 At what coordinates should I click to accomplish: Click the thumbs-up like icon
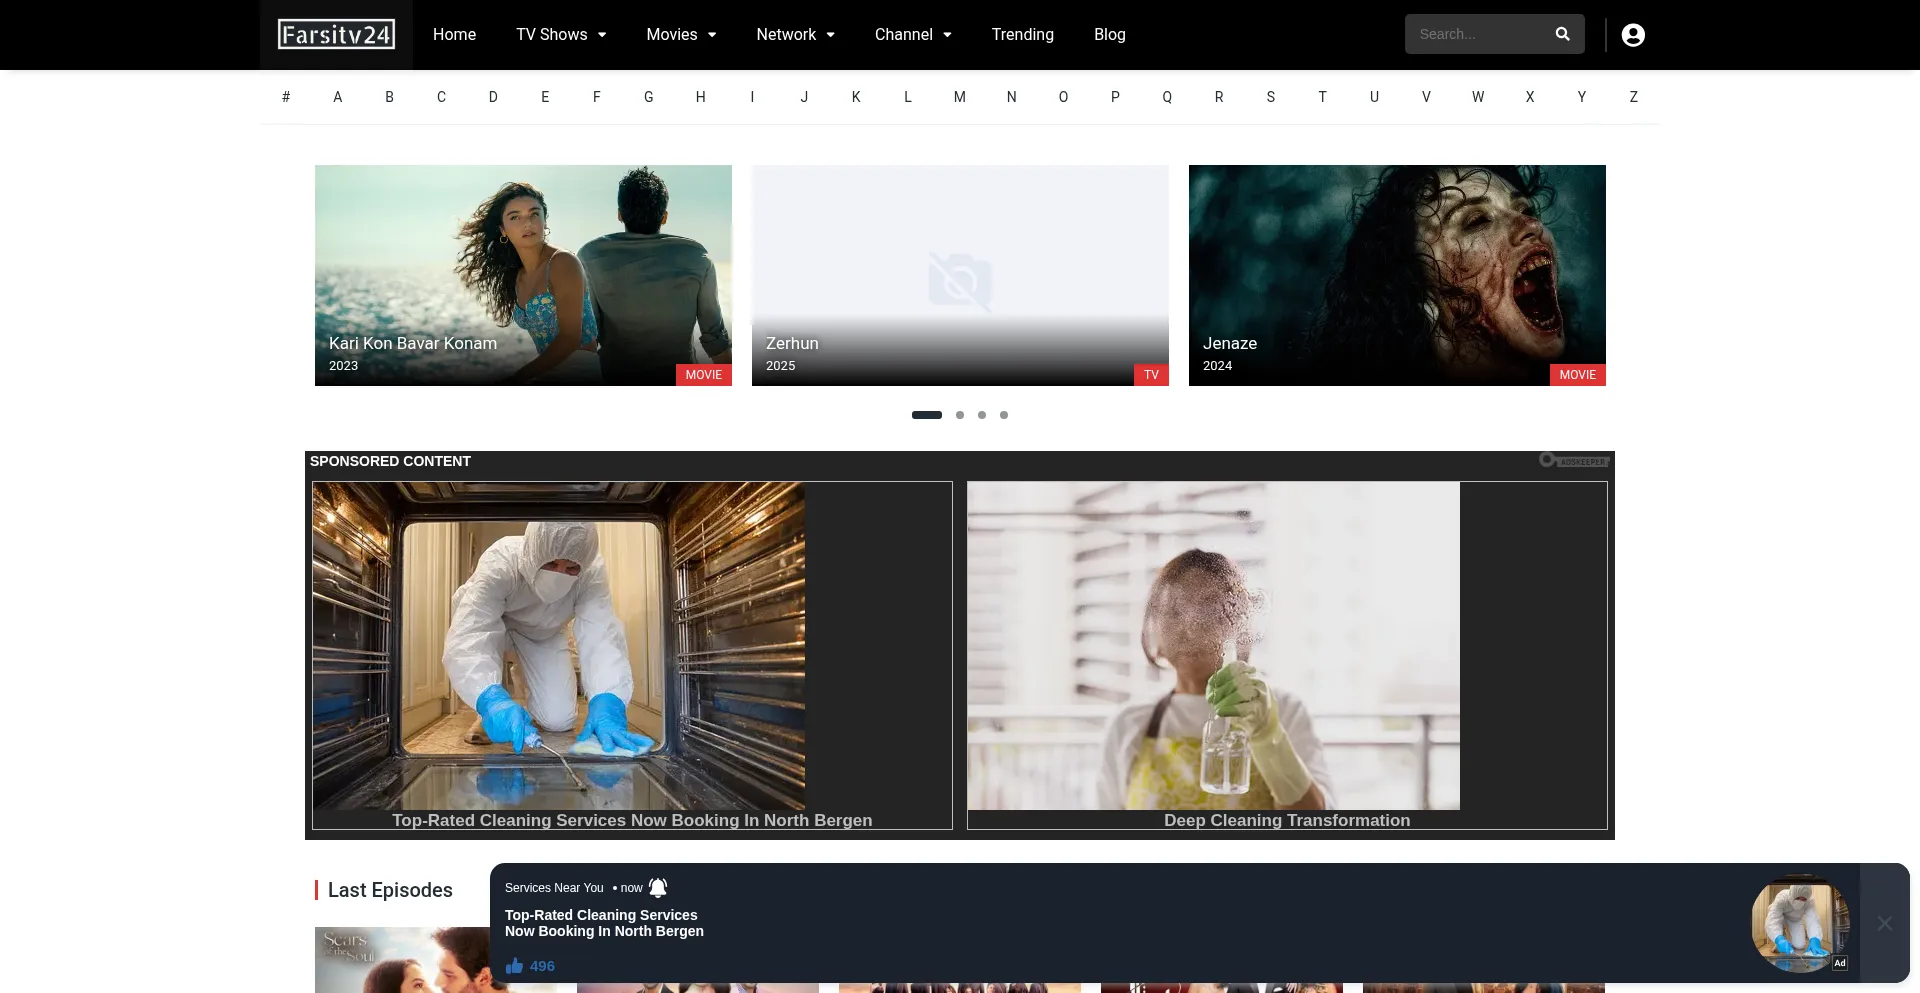coord(515,966)
